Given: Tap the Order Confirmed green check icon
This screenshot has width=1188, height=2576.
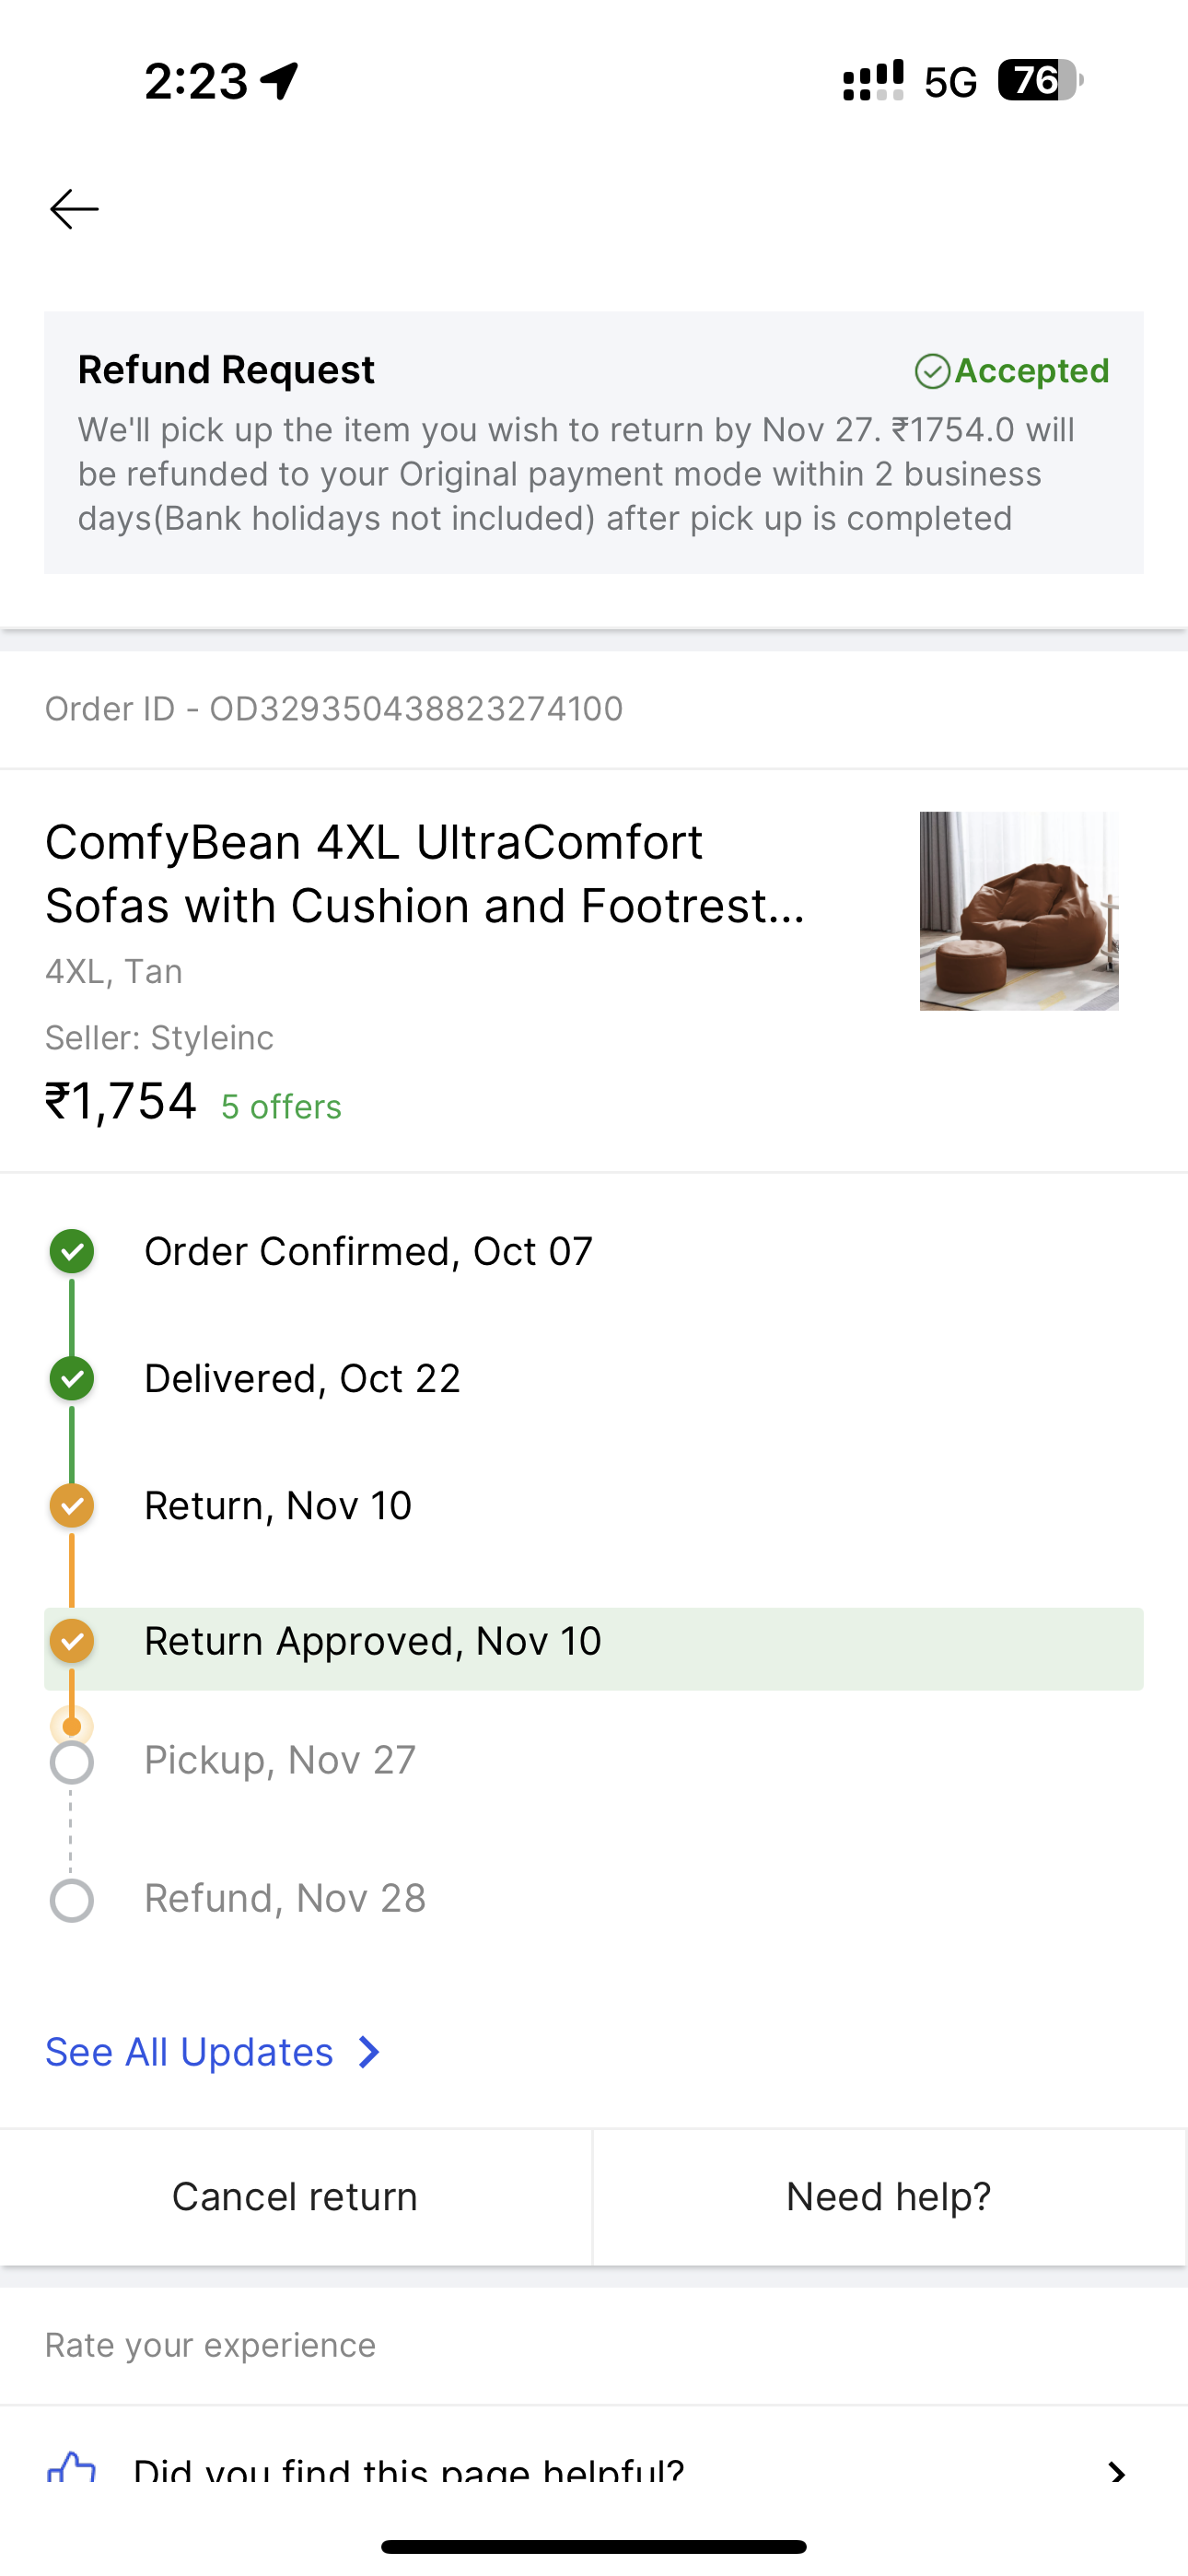Looking at the screenshot, I should (72, 1252).
